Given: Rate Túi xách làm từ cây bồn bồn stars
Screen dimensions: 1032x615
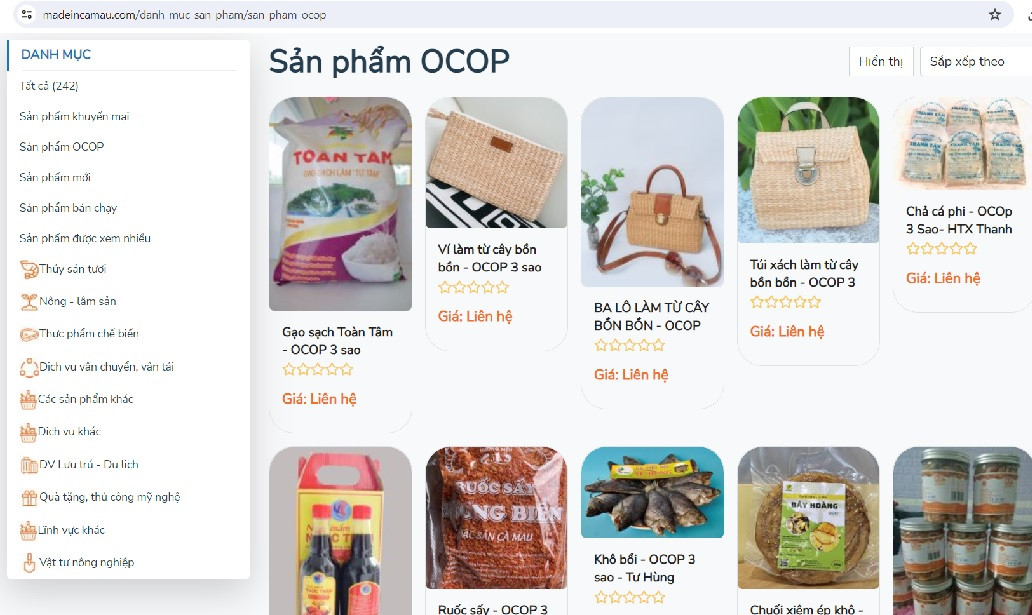Looking at the screenshot, I should 785,302.
